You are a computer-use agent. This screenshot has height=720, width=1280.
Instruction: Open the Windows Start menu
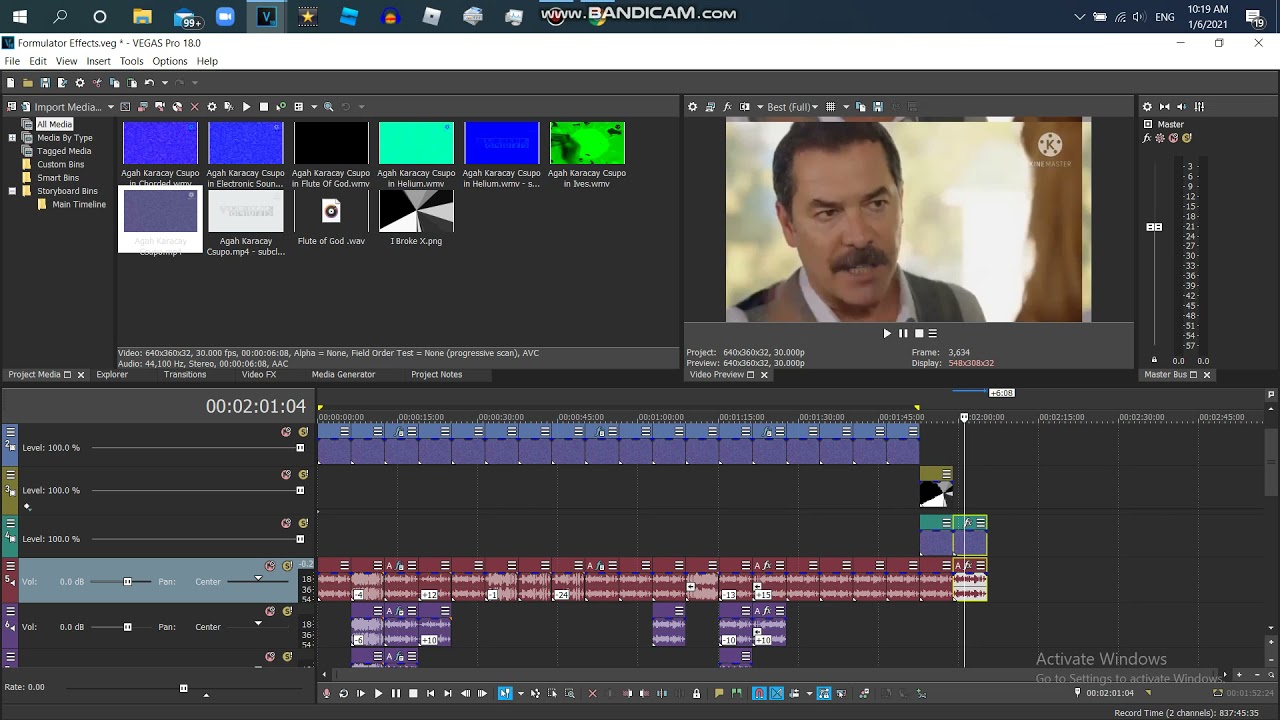pyautogui.click(x=19, y=16)
